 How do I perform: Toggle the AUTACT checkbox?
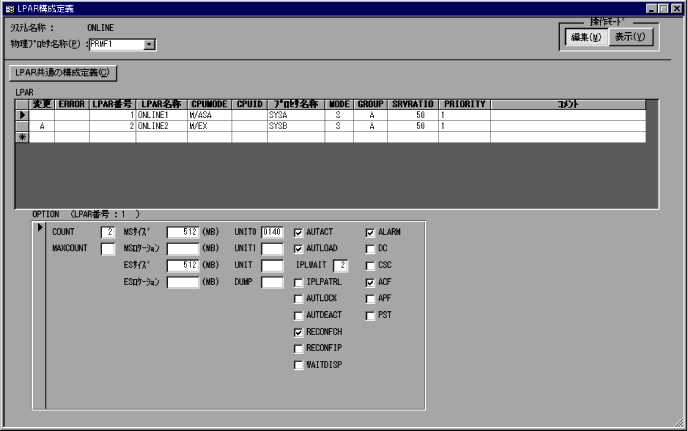tap(298, 232)
